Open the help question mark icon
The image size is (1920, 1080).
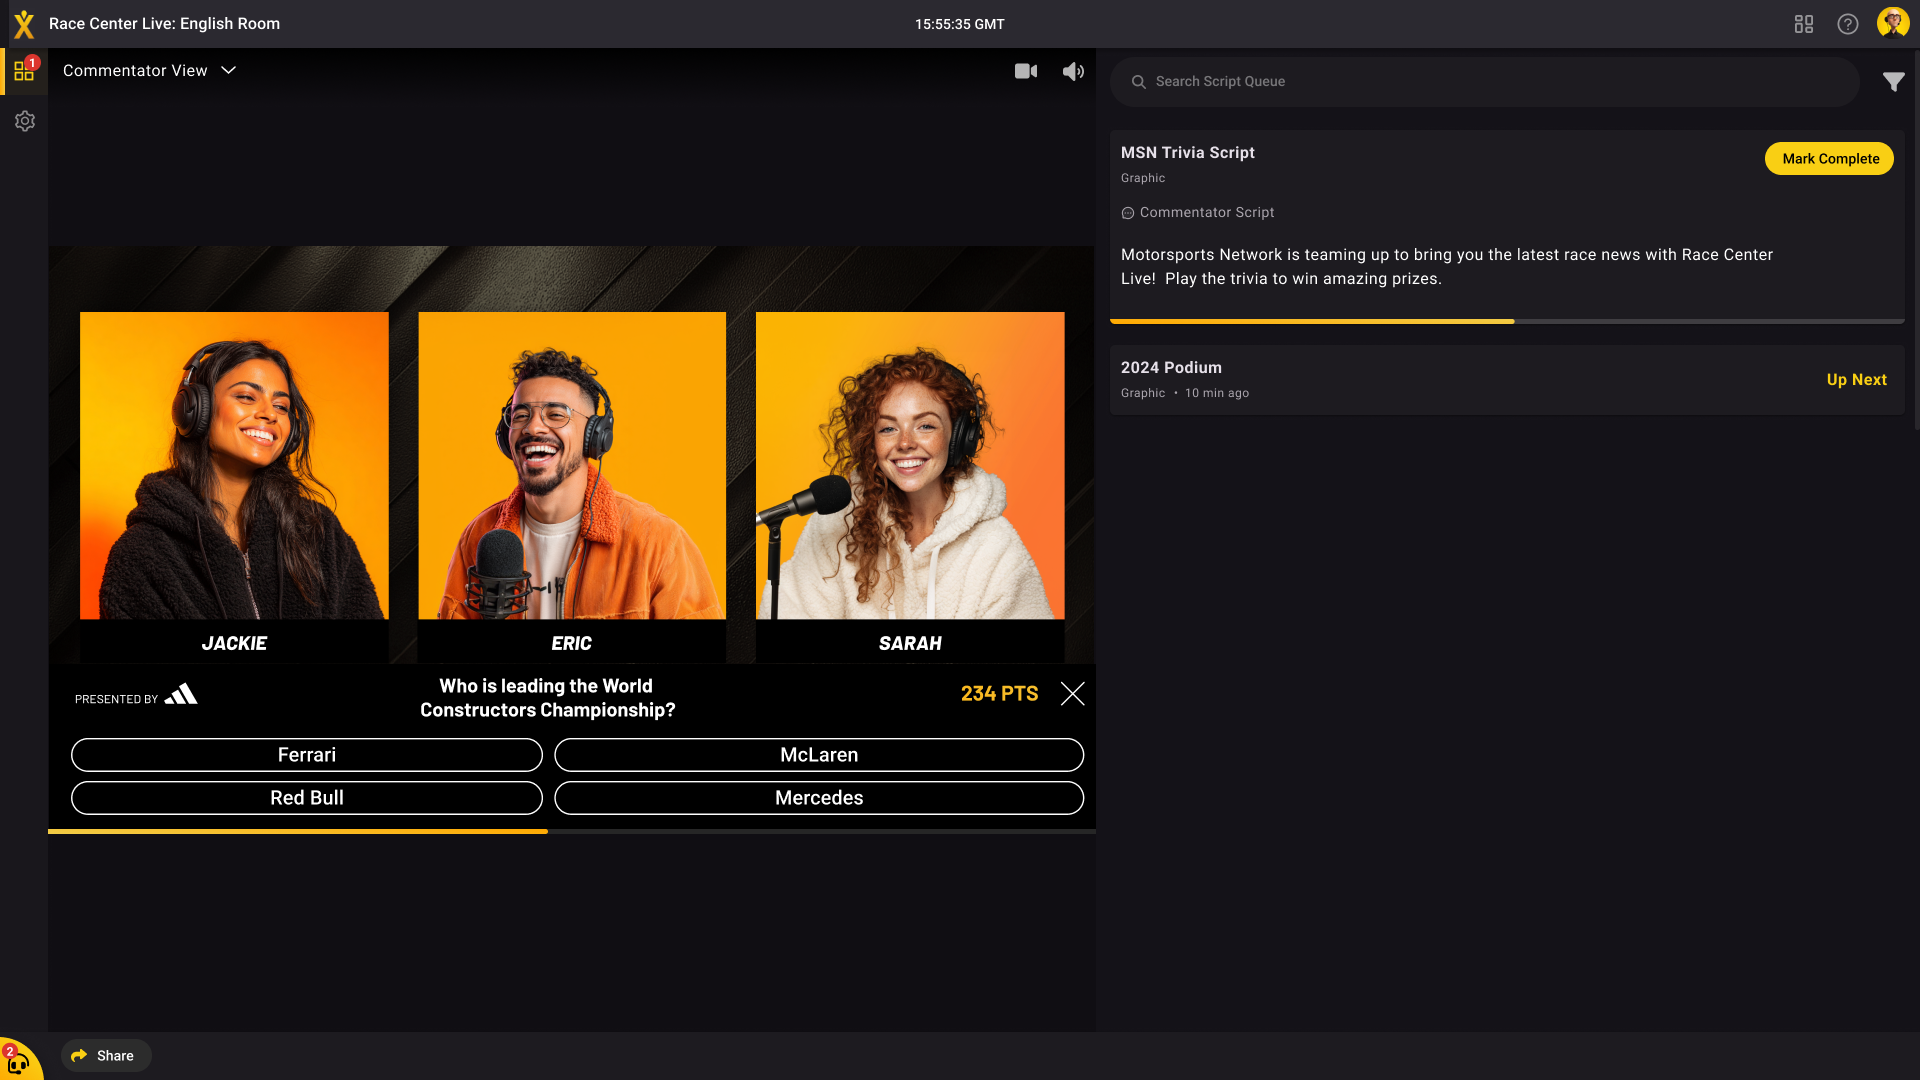pyautogui.click(x=1847, y=24)
